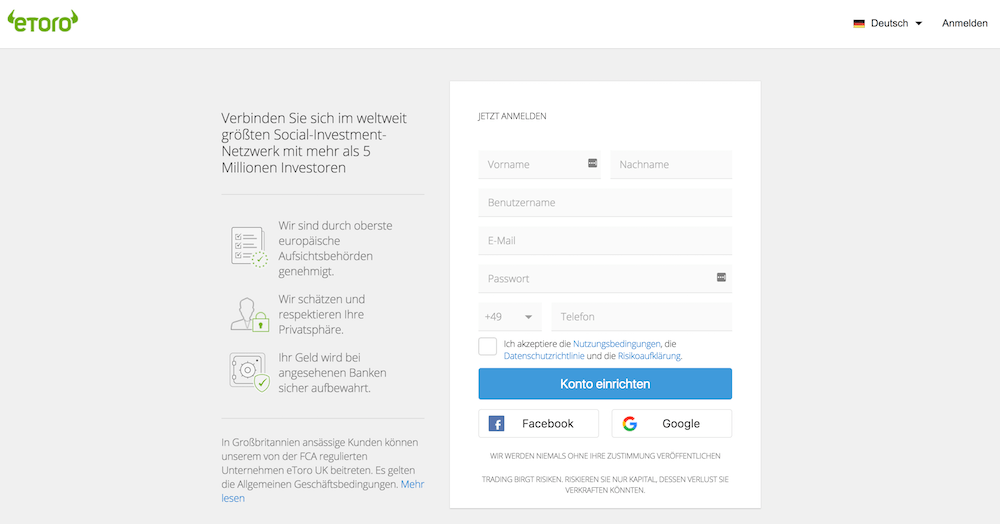Screen dimensions: 1000x524
Task: Click the Facebook logo icon
Action: [x=496, y=423]
